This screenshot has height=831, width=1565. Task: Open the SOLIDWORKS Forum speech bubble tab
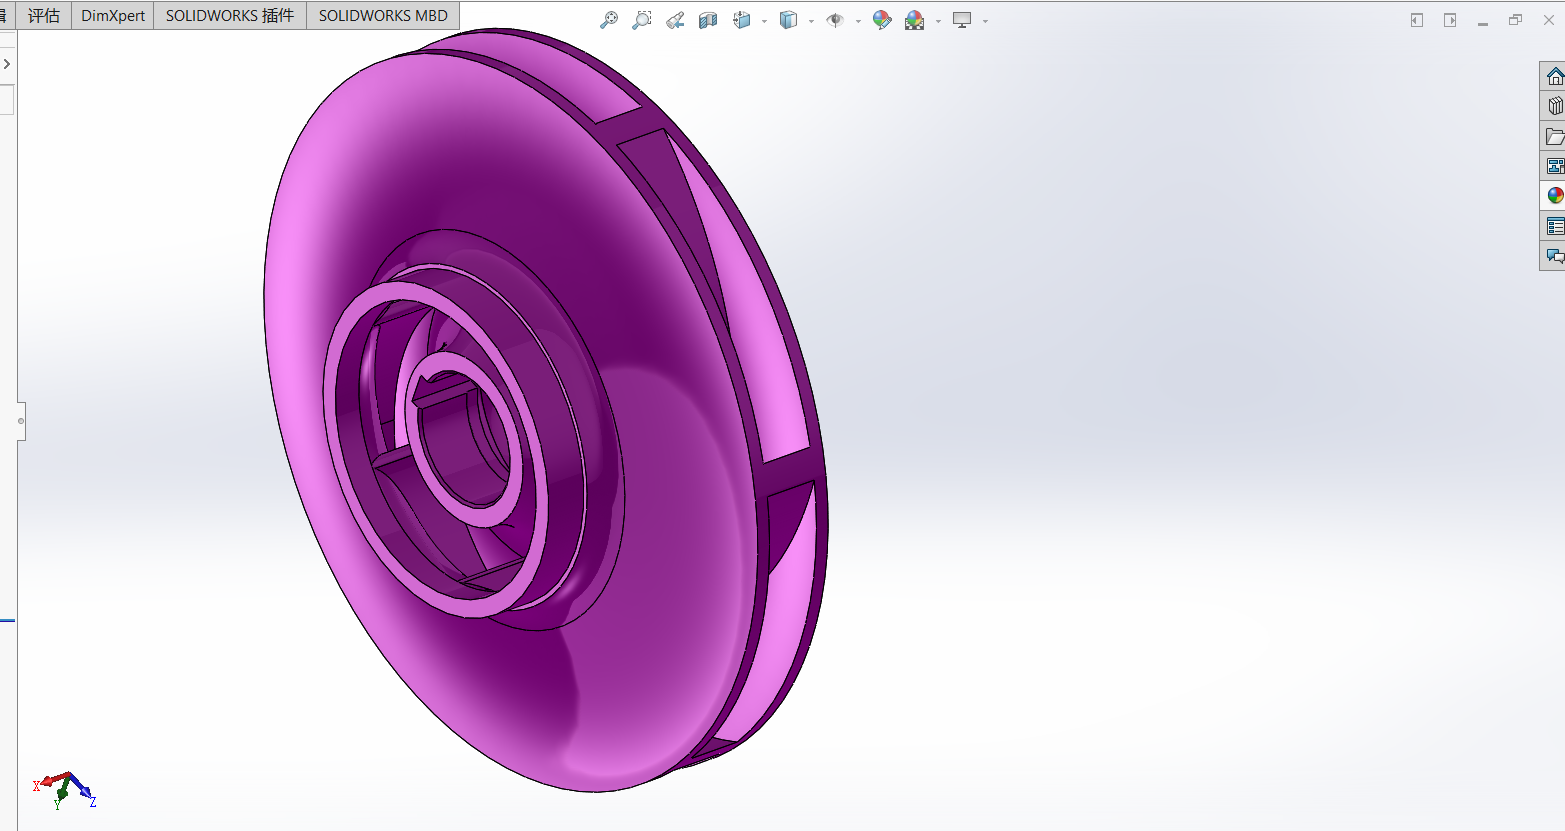(1554, 256)
